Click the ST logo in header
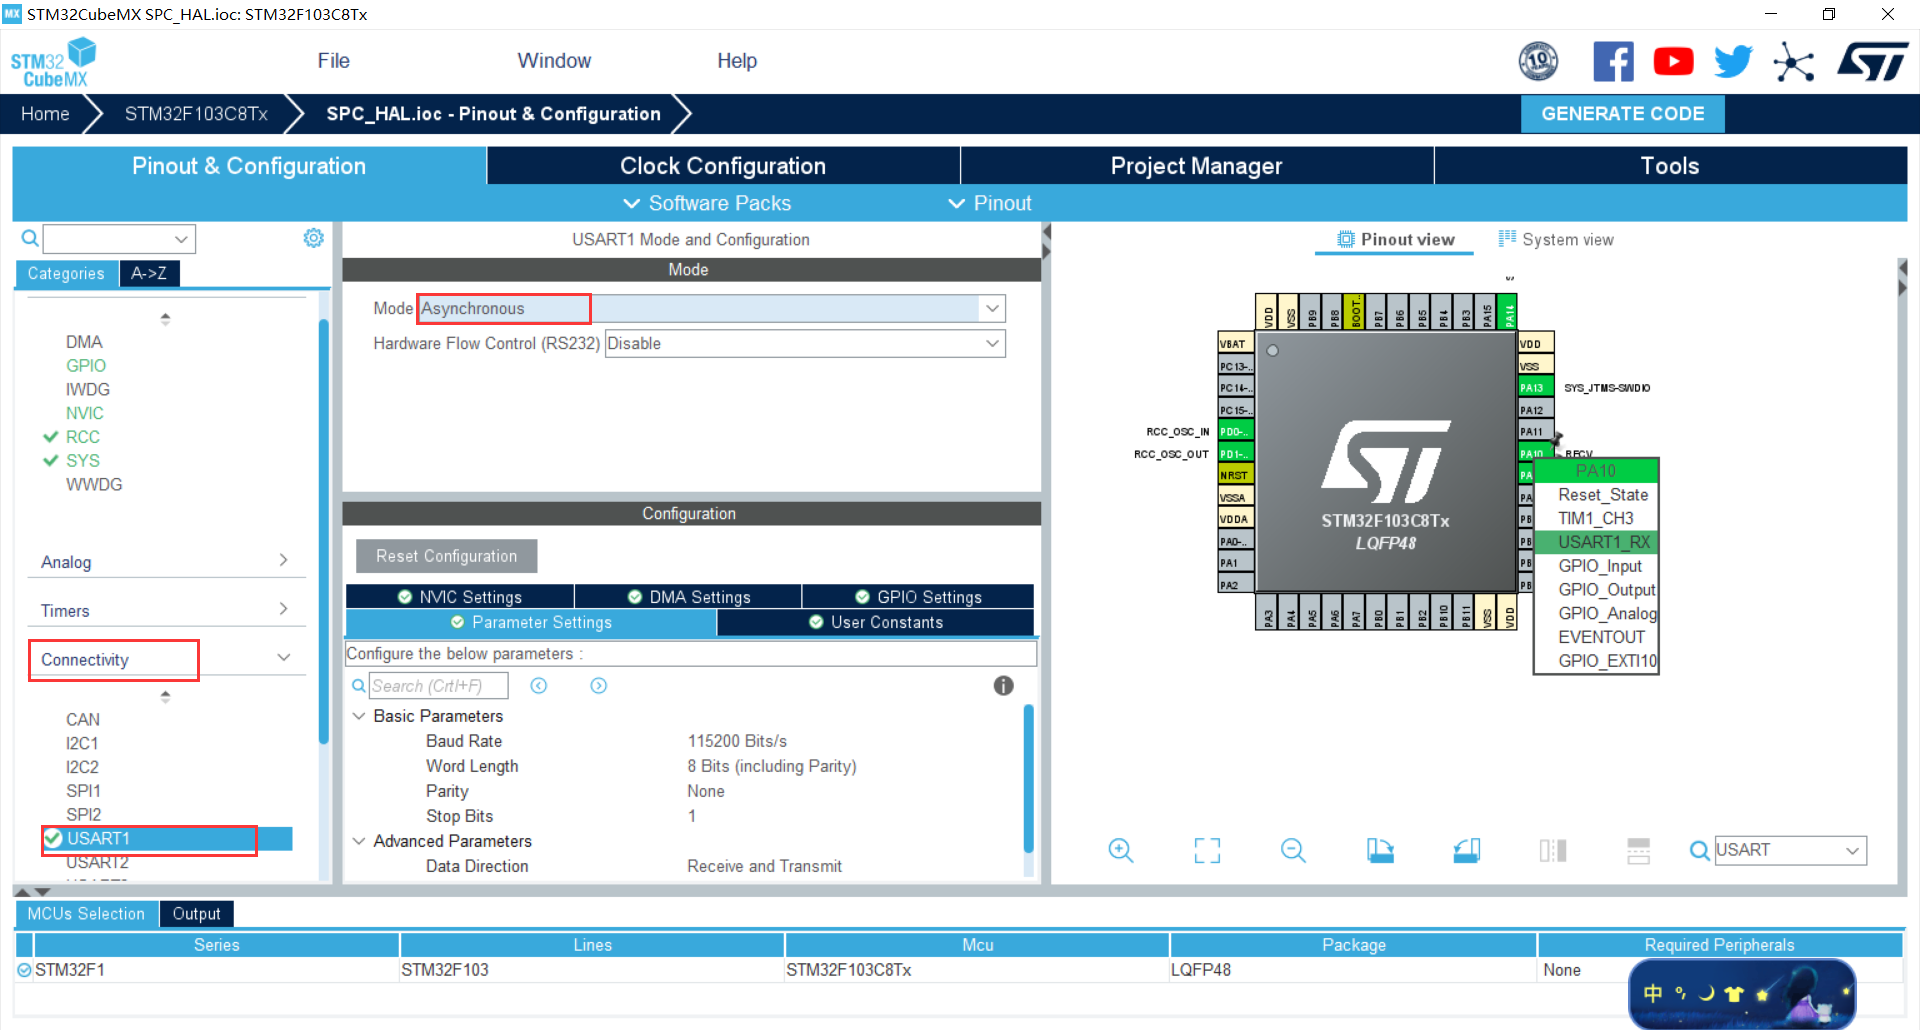 (x=1872, y=62)
